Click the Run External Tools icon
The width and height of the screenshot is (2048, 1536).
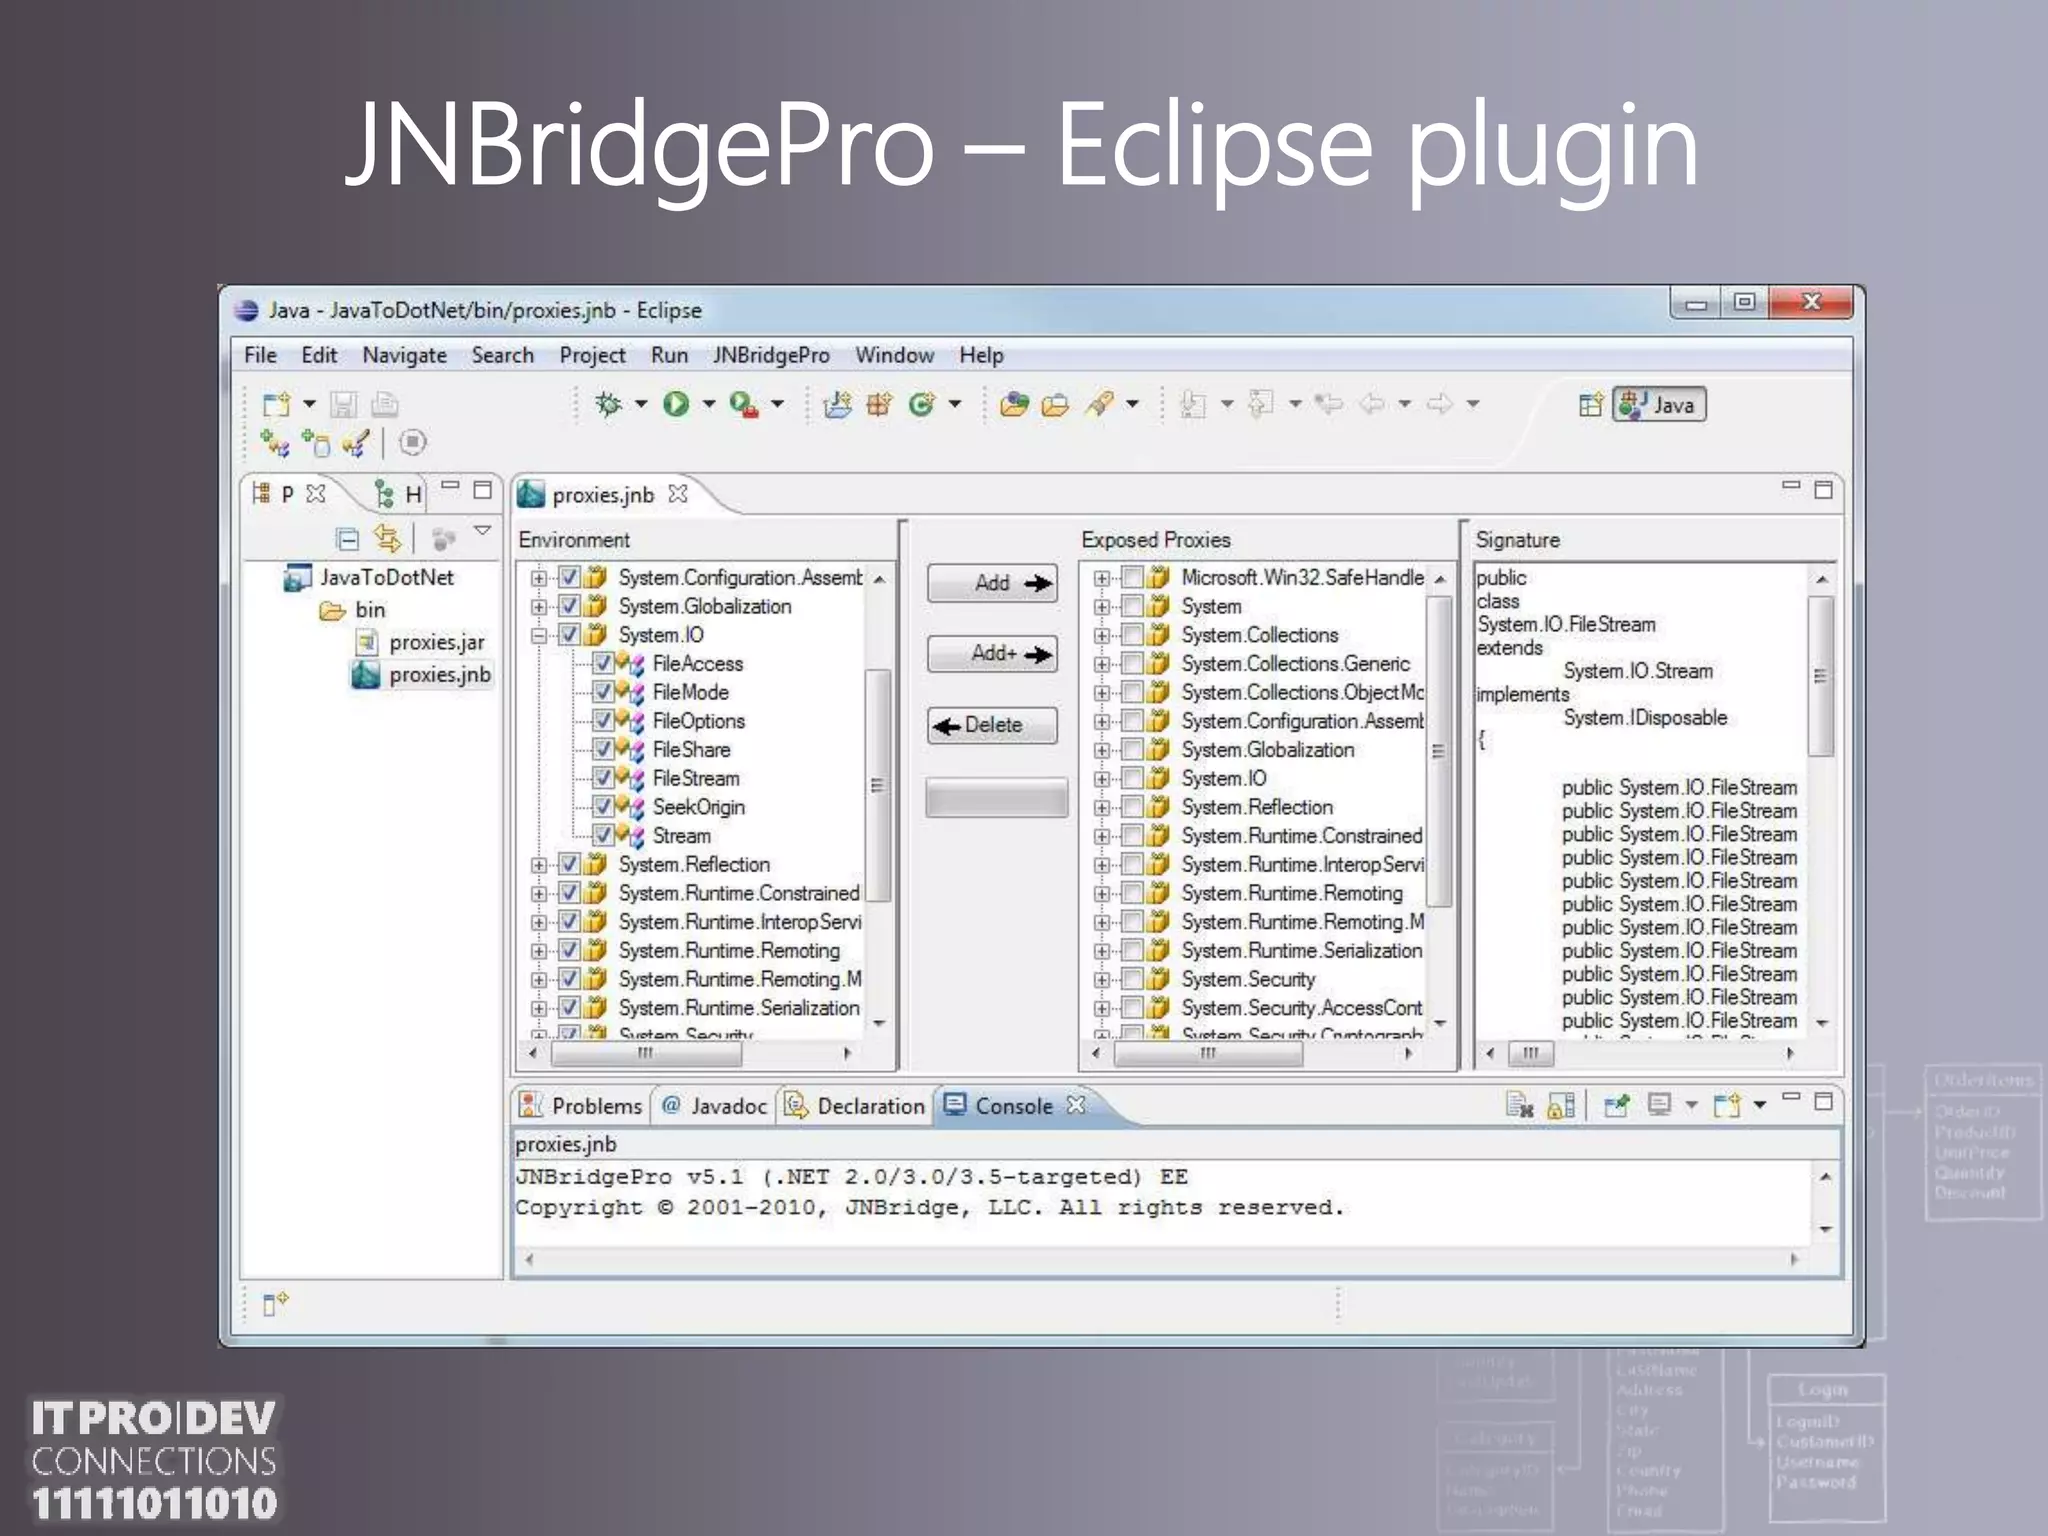click(743, 404)
